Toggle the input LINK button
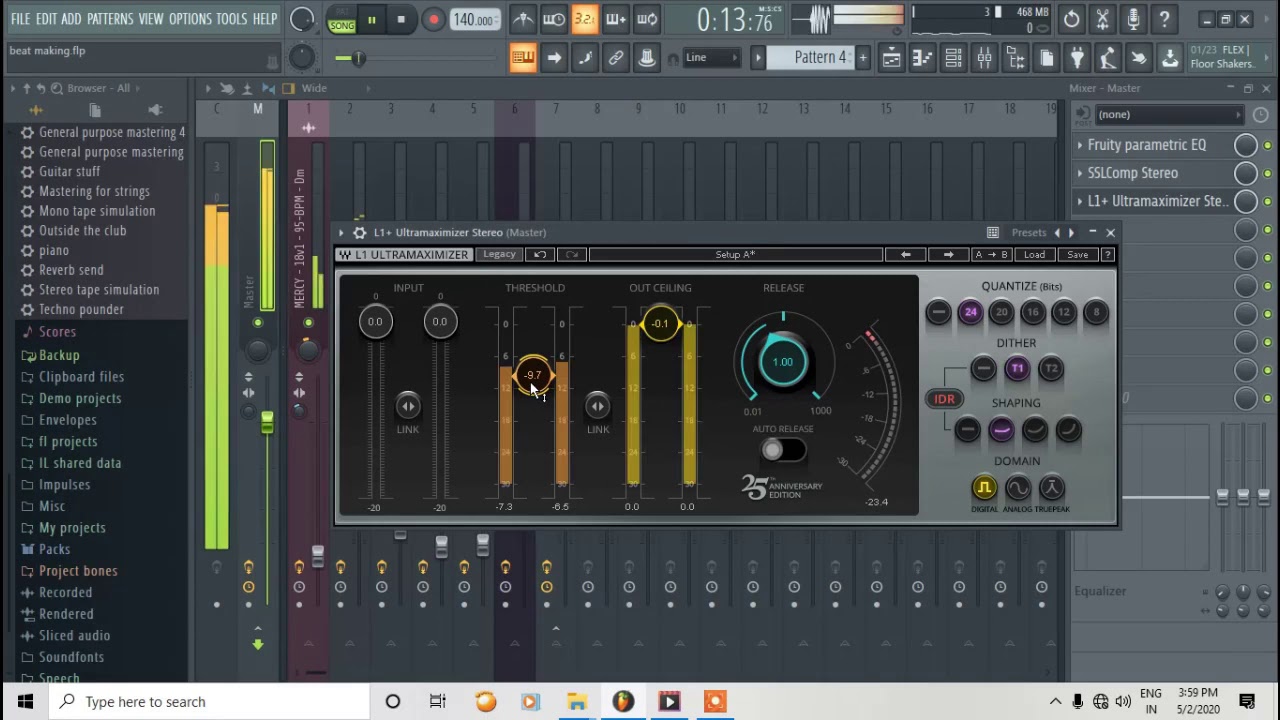This screenshot has height=720, width=1280. click(x=407, y=406)
